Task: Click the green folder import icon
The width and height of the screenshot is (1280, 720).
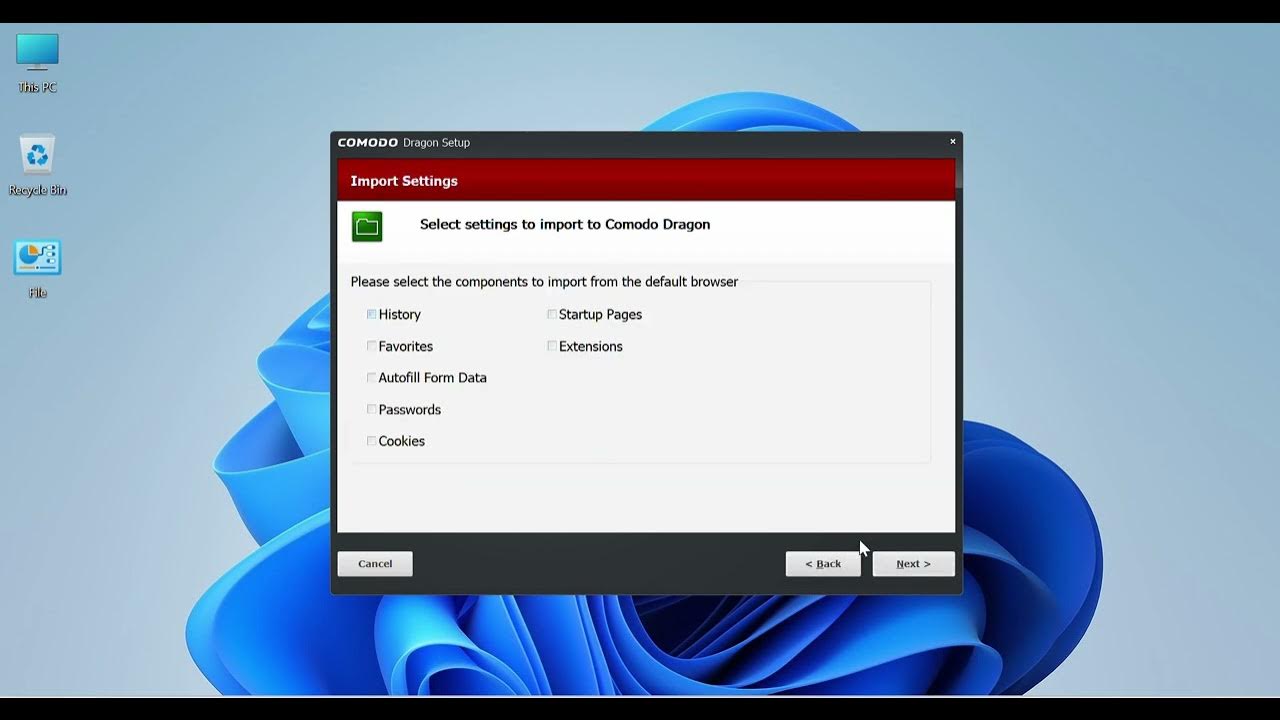Action: pyautogui.click(x=367, y=226)
